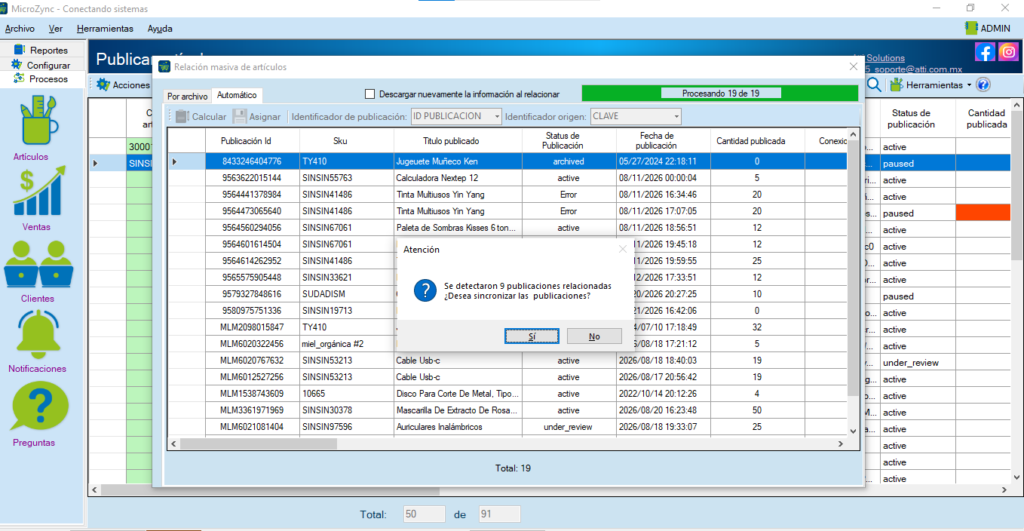This screenshot has height=531, width=1024.
Task: Click the ADMIN user icon
Action: pos(971,28)
